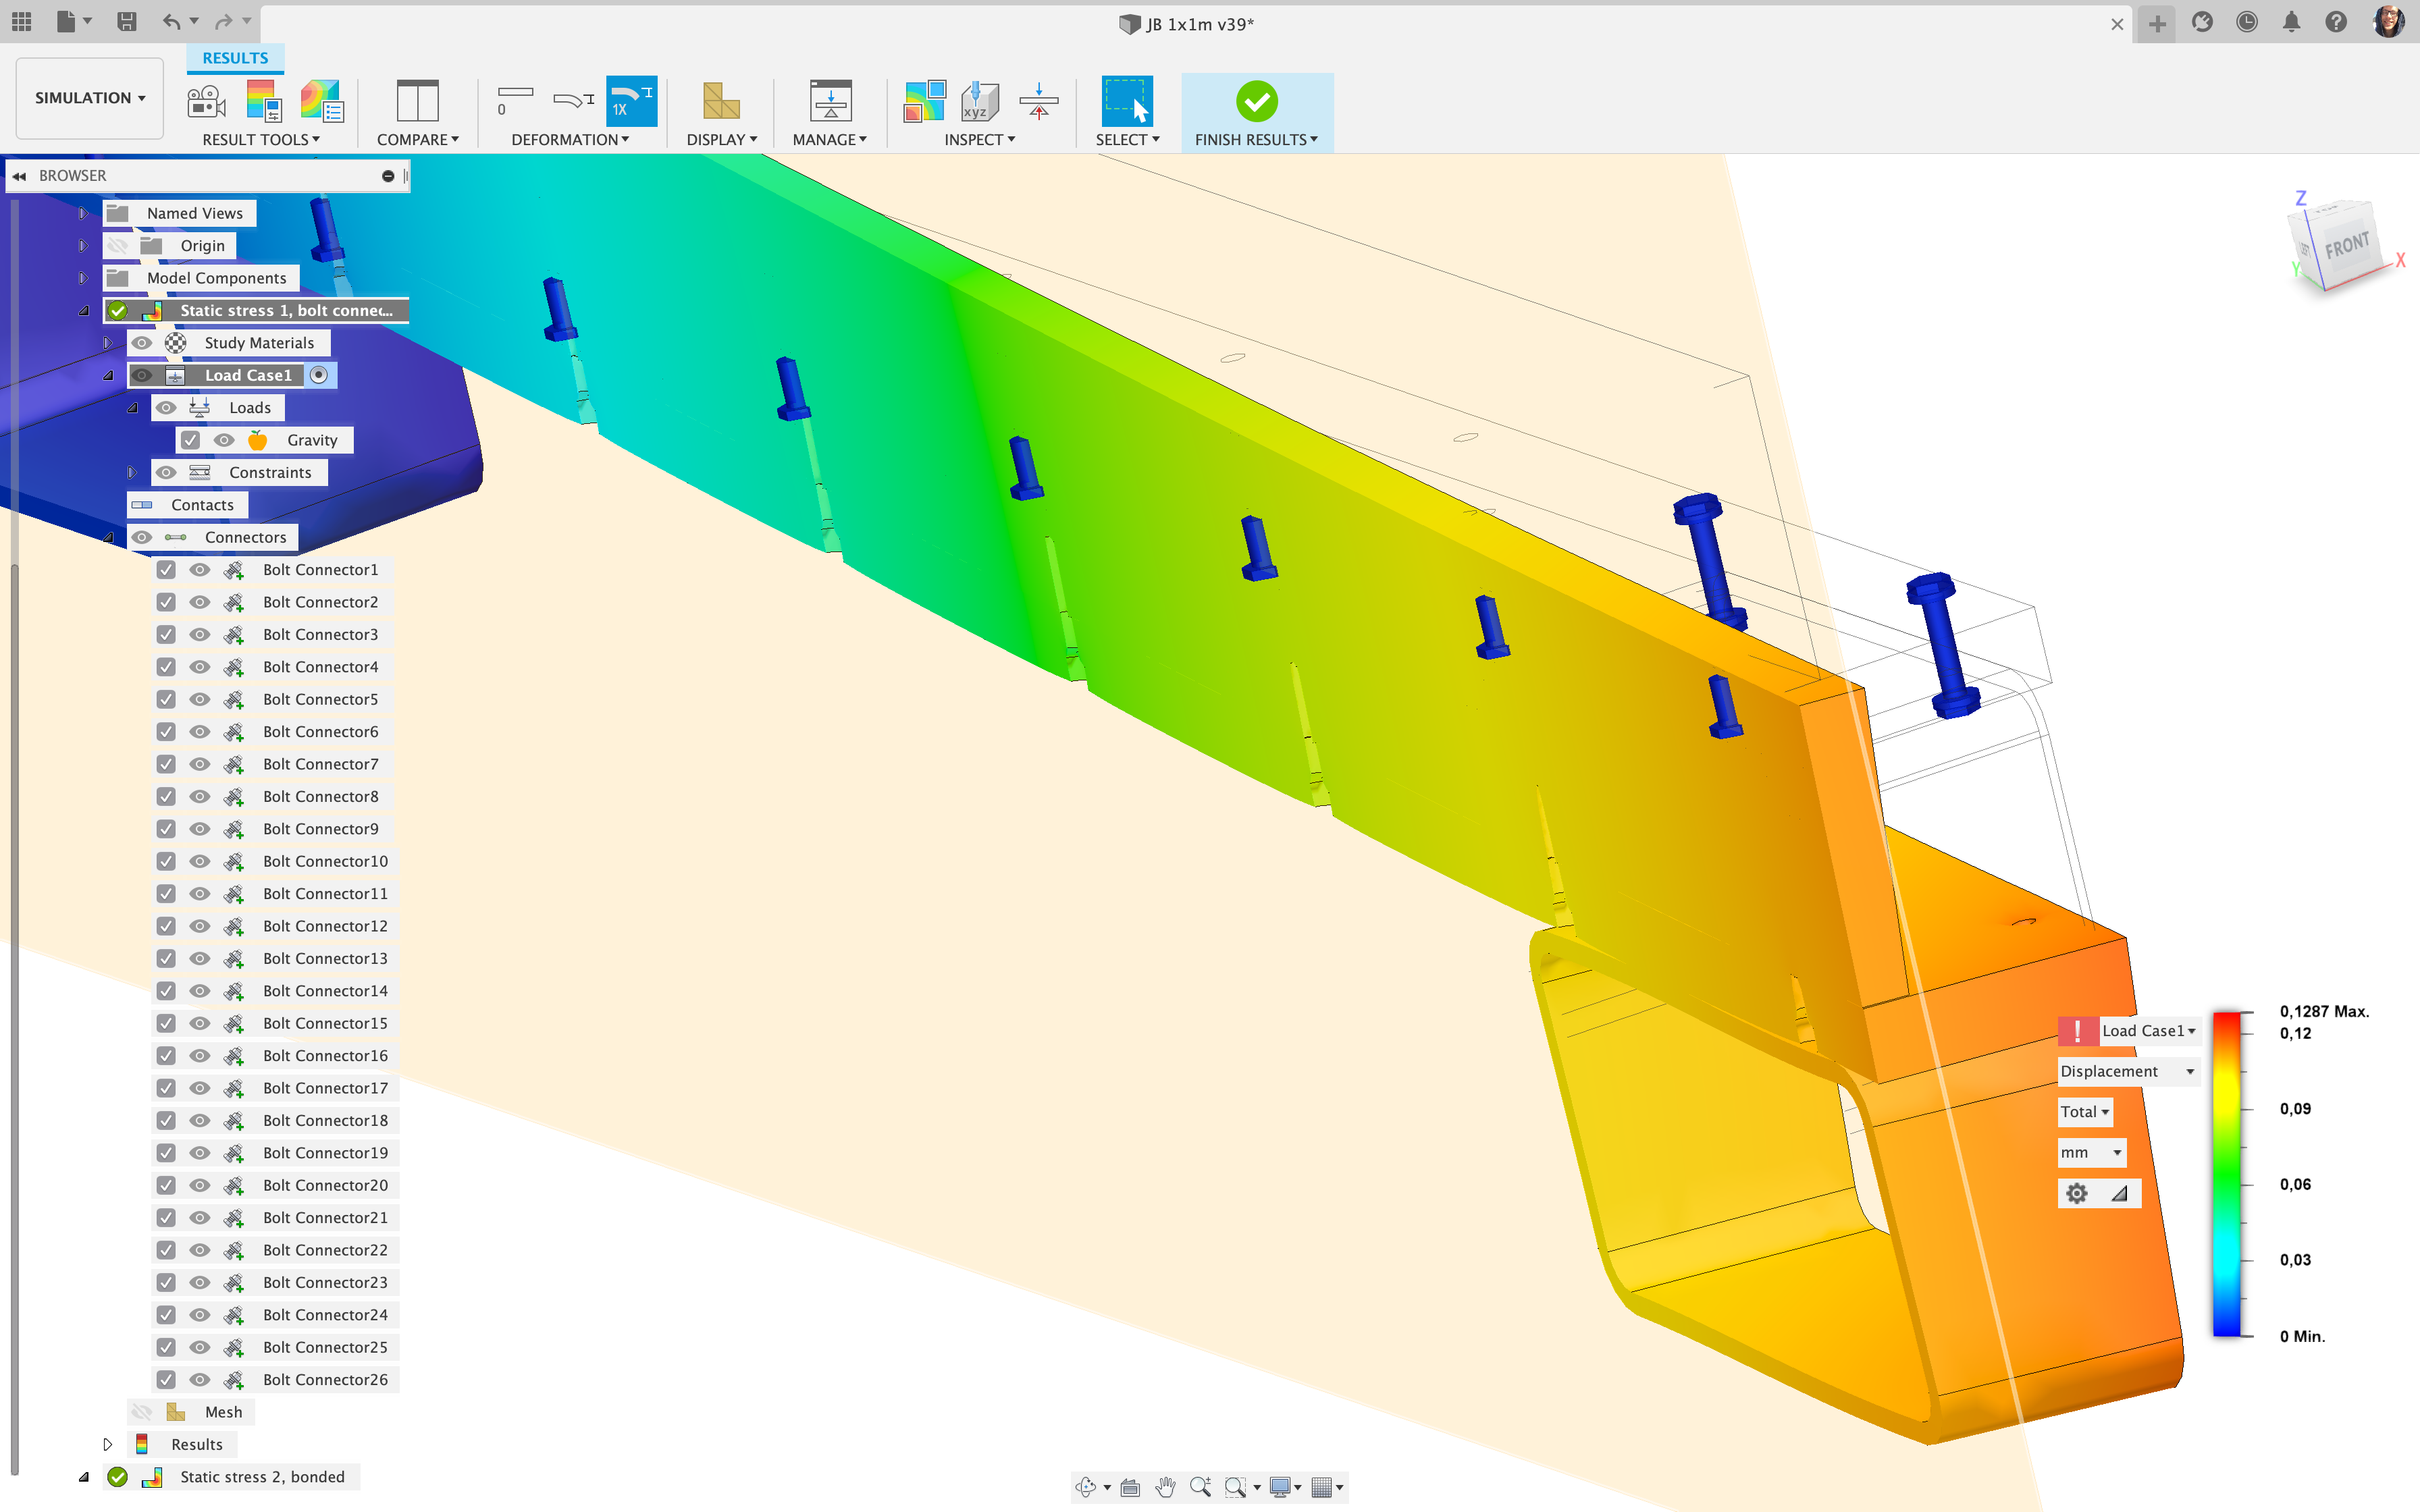The width and height of the screenshot is (2420, 1512).
Task: Switch to the RESULTS tab
Action: coord(235,58)
